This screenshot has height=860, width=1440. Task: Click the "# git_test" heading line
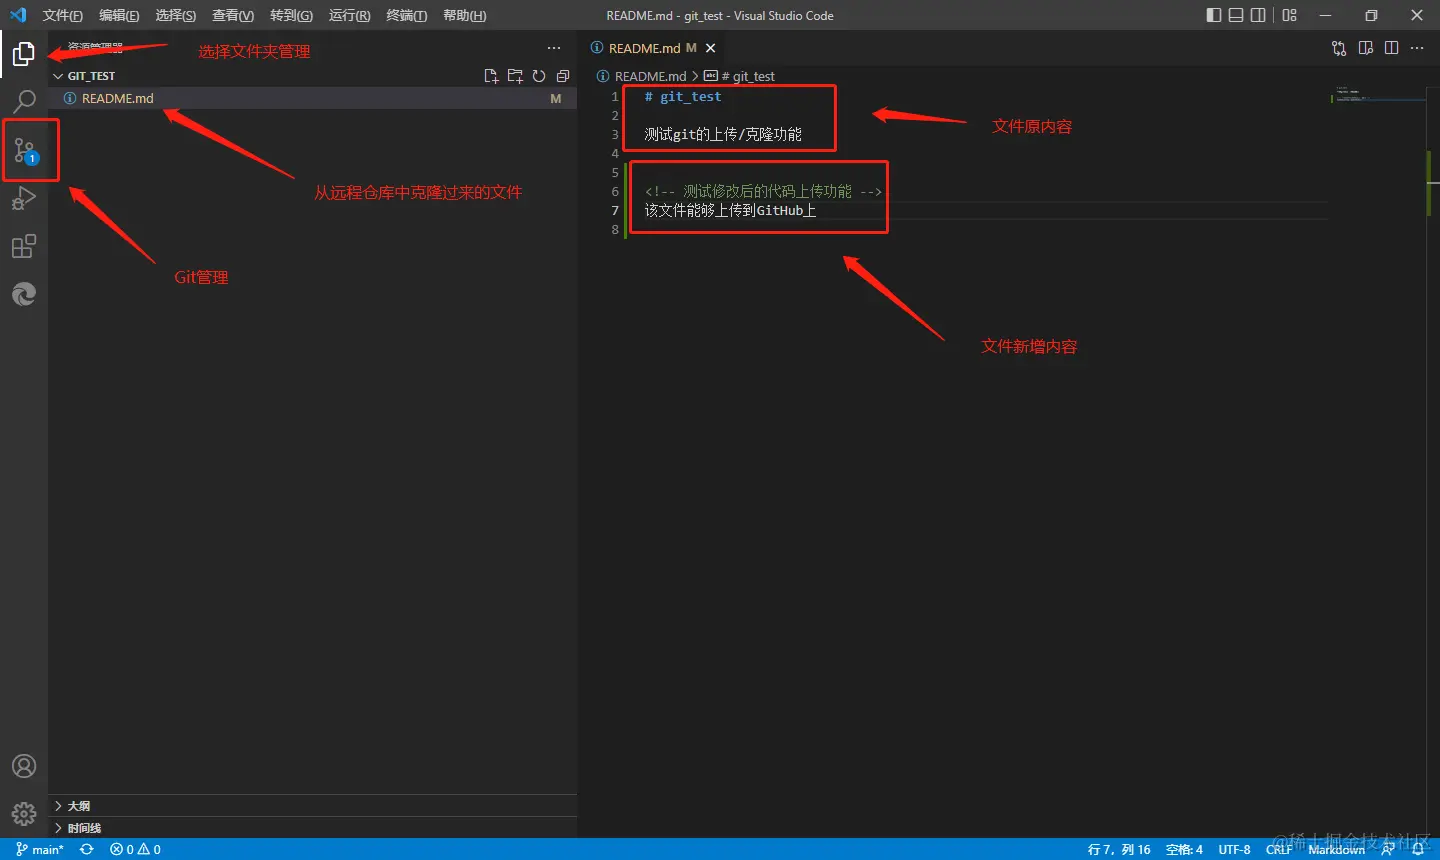tap(683, 97)
